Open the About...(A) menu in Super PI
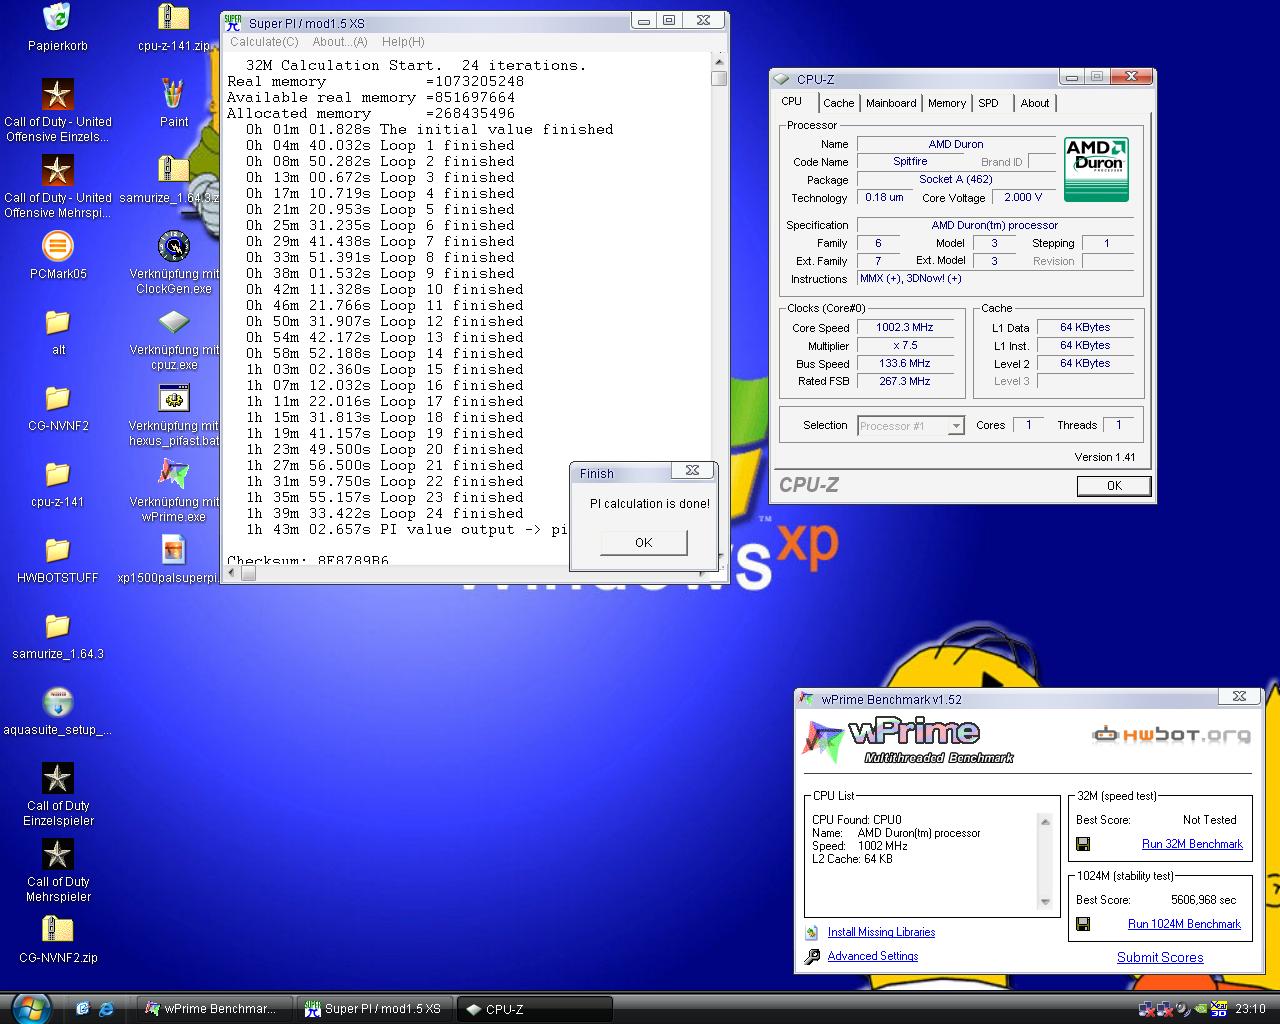 click(x=340, y=42)
